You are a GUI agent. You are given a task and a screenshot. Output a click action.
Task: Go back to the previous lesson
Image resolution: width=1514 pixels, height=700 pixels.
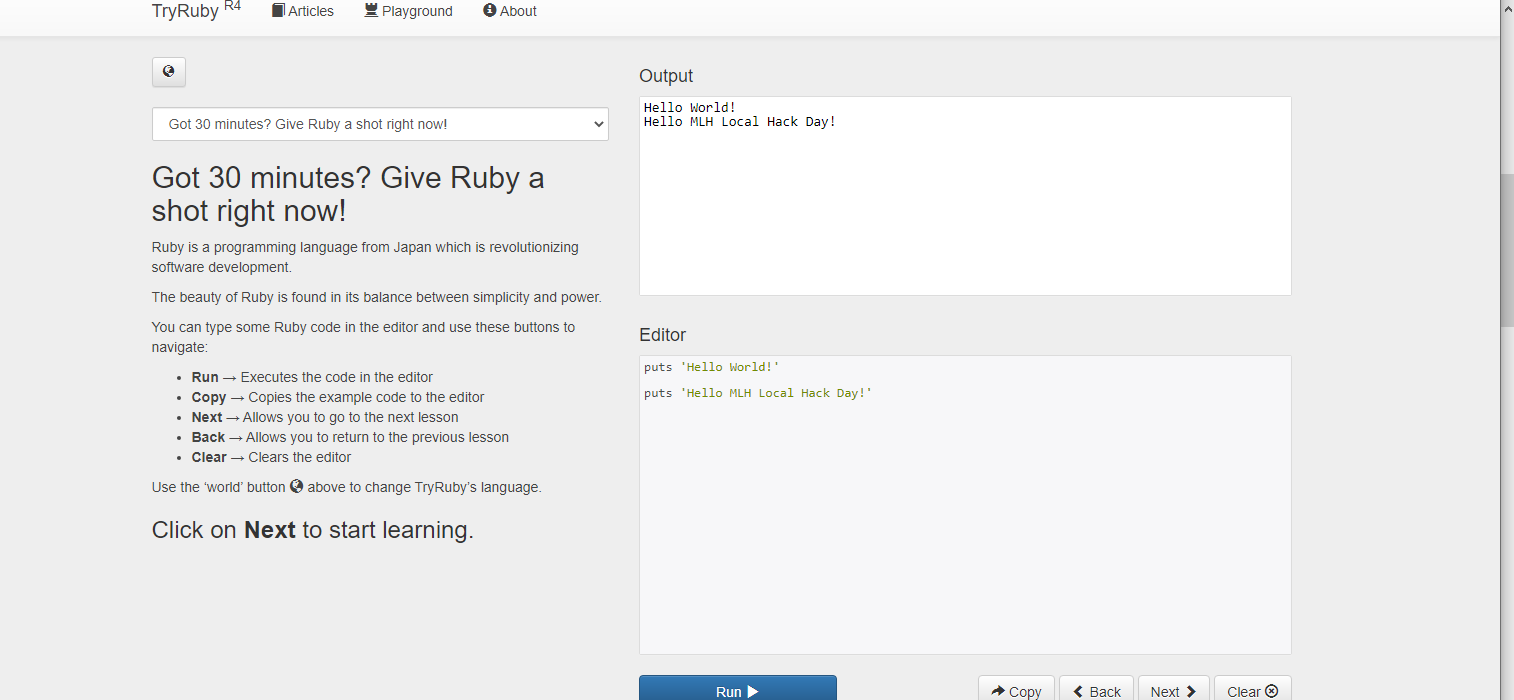tap(1096, 688)
